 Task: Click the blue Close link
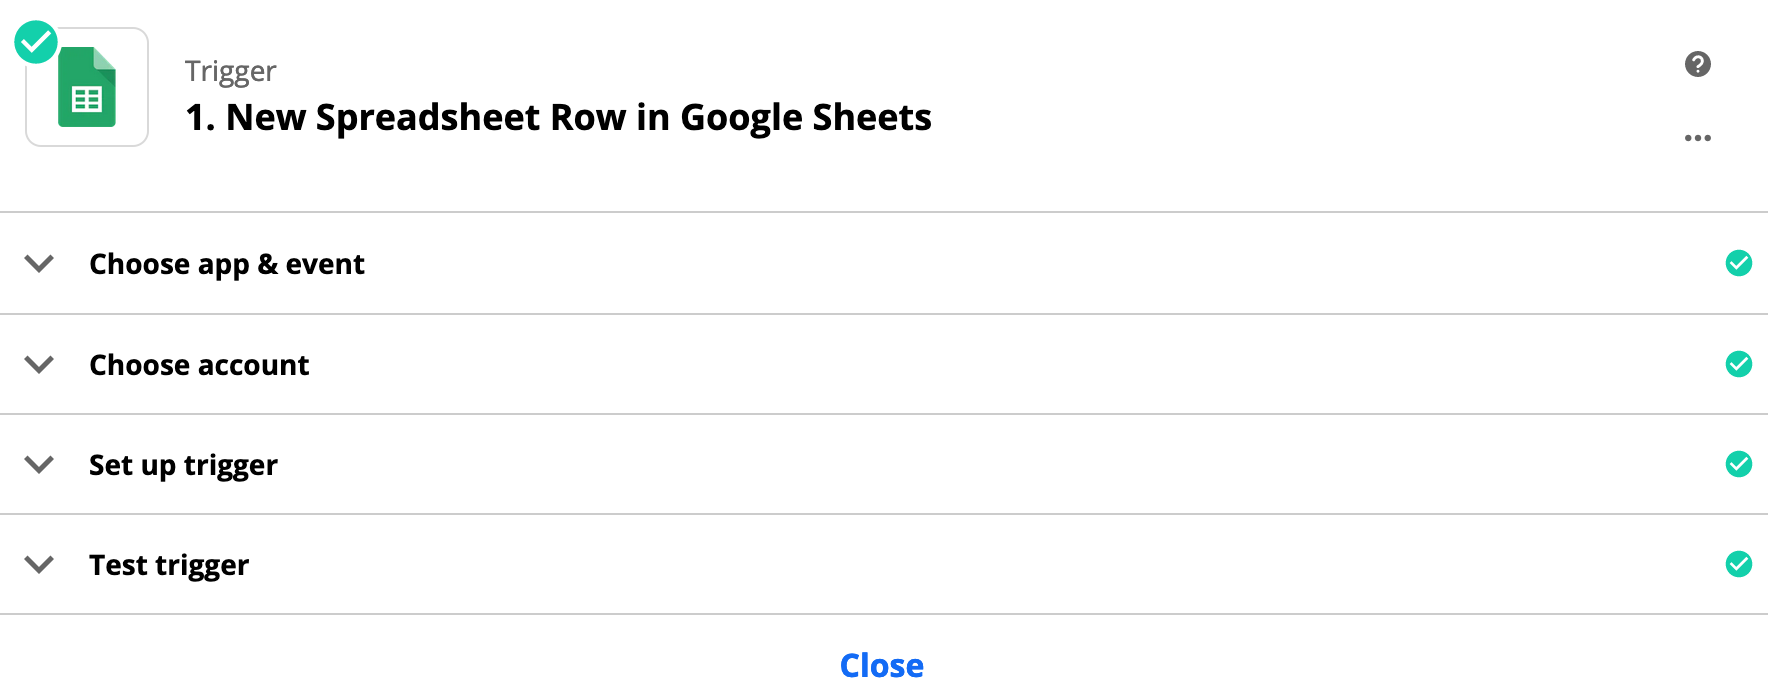[881, 666]
